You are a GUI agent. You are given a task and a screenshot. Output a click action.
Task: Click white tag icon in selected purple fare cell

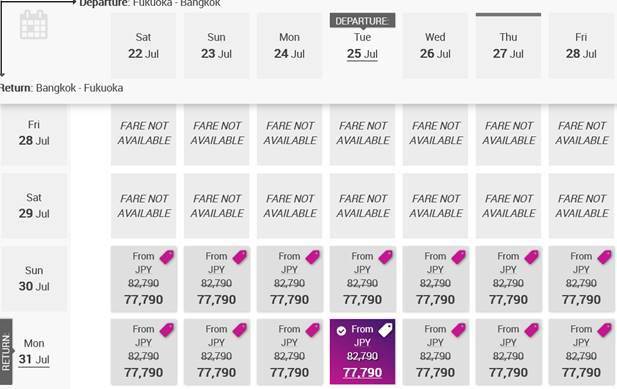coord(386,330)
